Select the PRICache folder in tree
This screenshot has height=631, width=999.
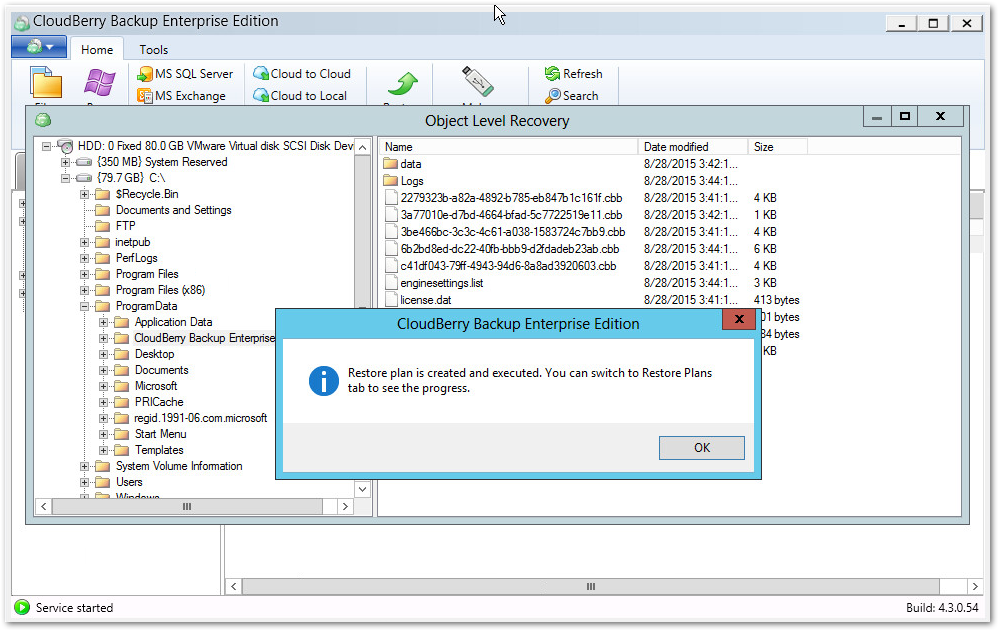click(x=159, y=402)
